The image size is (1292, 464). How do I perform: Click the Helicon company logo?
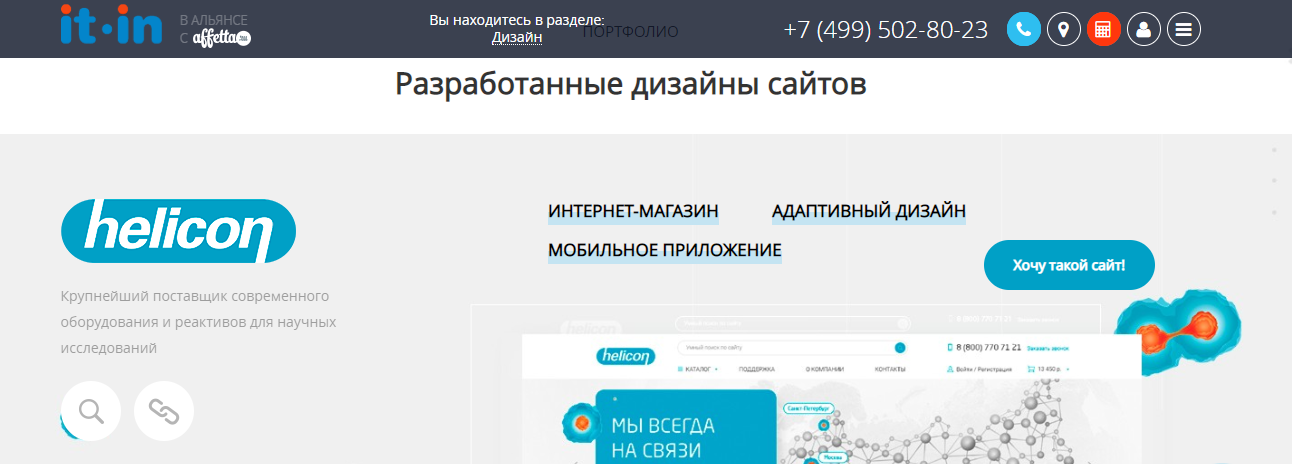pyautogui.click(x=179, y=231)
